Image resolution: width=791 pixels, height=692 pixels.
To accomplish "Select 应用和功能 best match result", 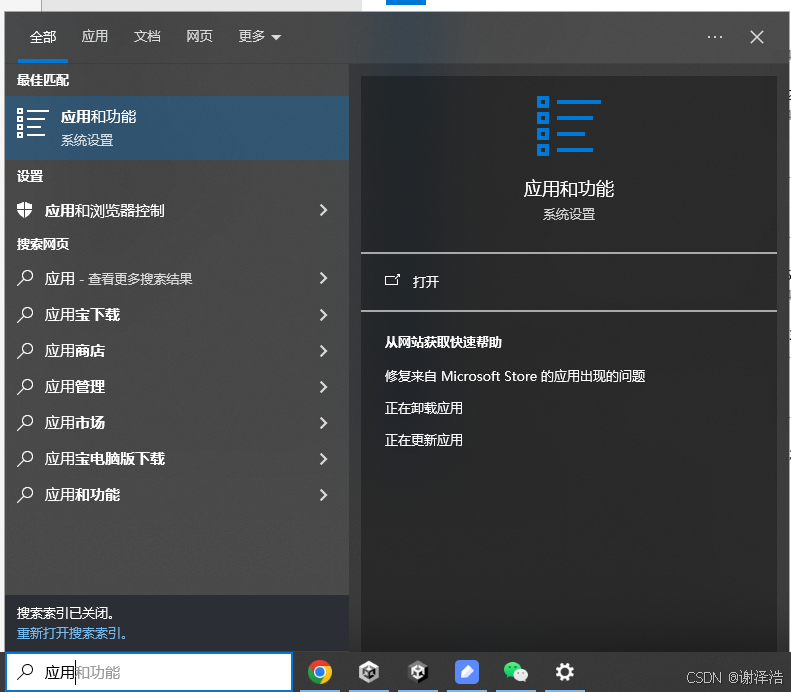I will point(177,128).
